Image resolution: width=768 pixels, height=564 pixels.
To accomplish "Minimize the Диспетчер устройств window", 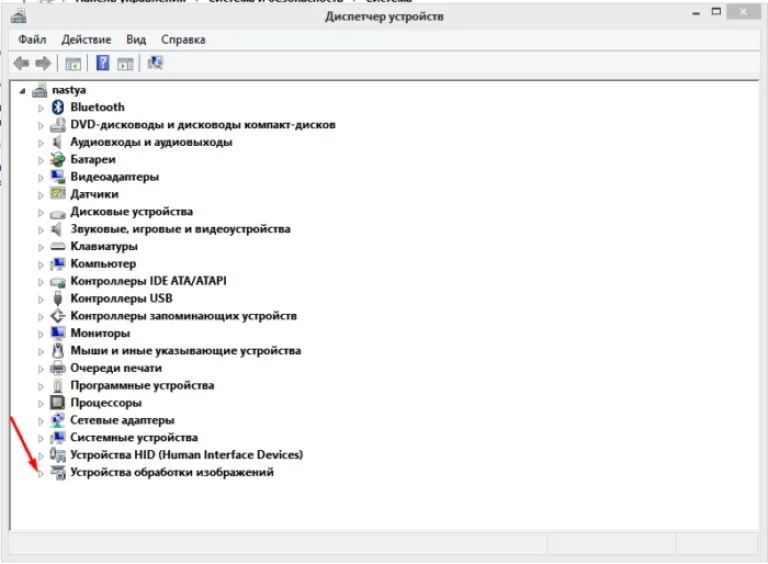I will coord(696,13).
